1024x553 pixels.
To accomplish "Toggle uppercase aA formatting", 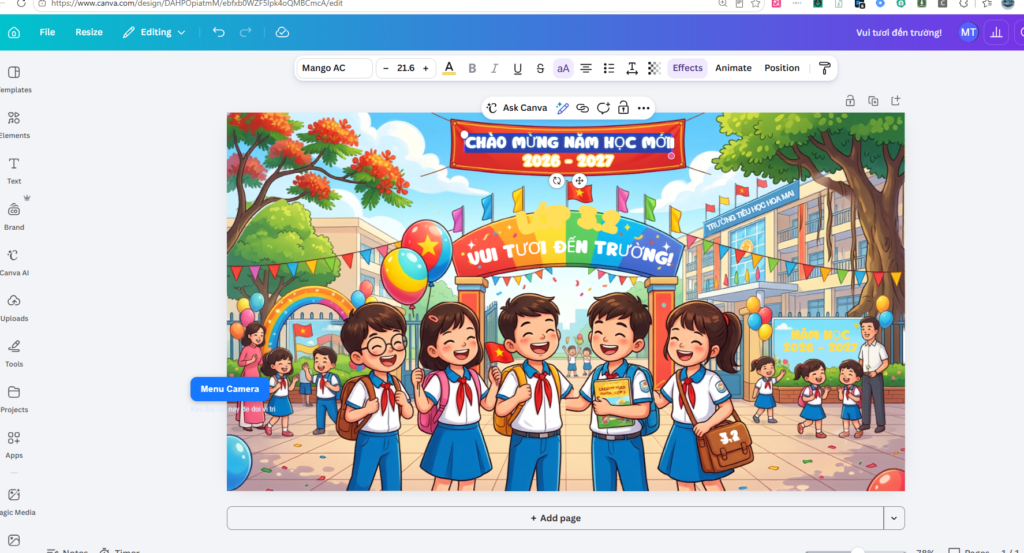I will click(x=563, y=68).
